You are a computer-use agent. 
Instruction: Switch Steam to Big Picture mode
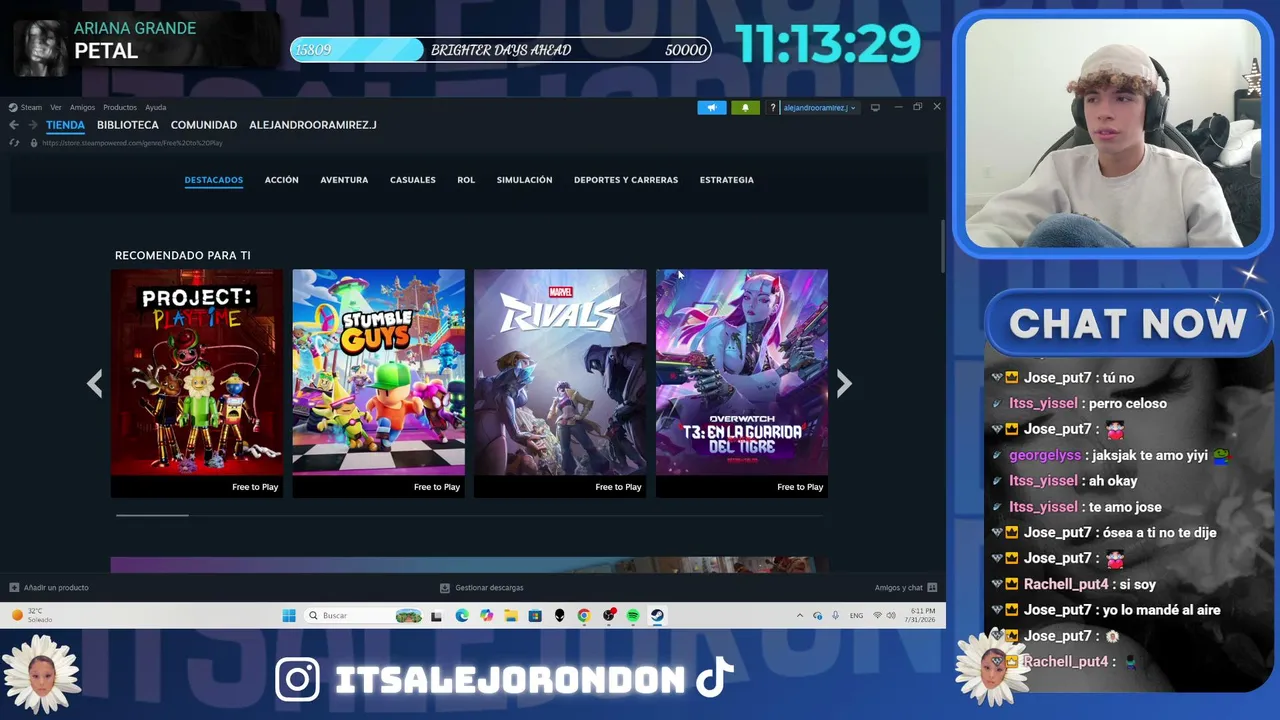875,108
